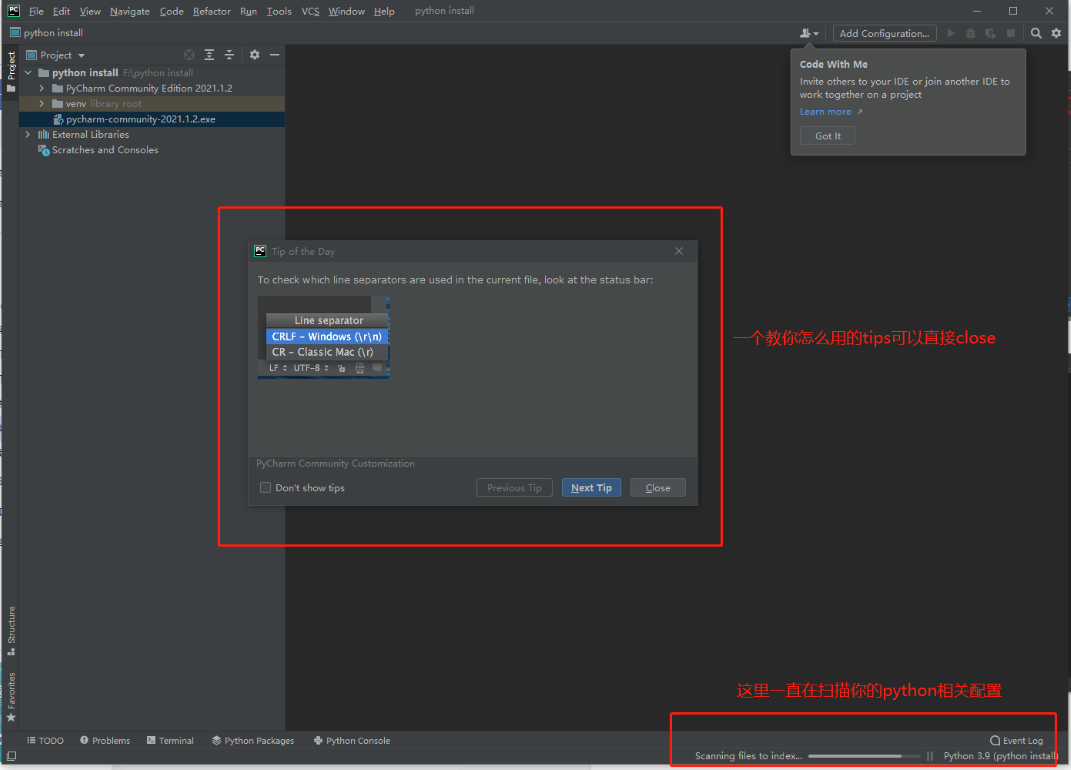This screenshot has height=770, width=1071.
Task: Open Code With Me dropdown arrow
Action: coord(816,33)
